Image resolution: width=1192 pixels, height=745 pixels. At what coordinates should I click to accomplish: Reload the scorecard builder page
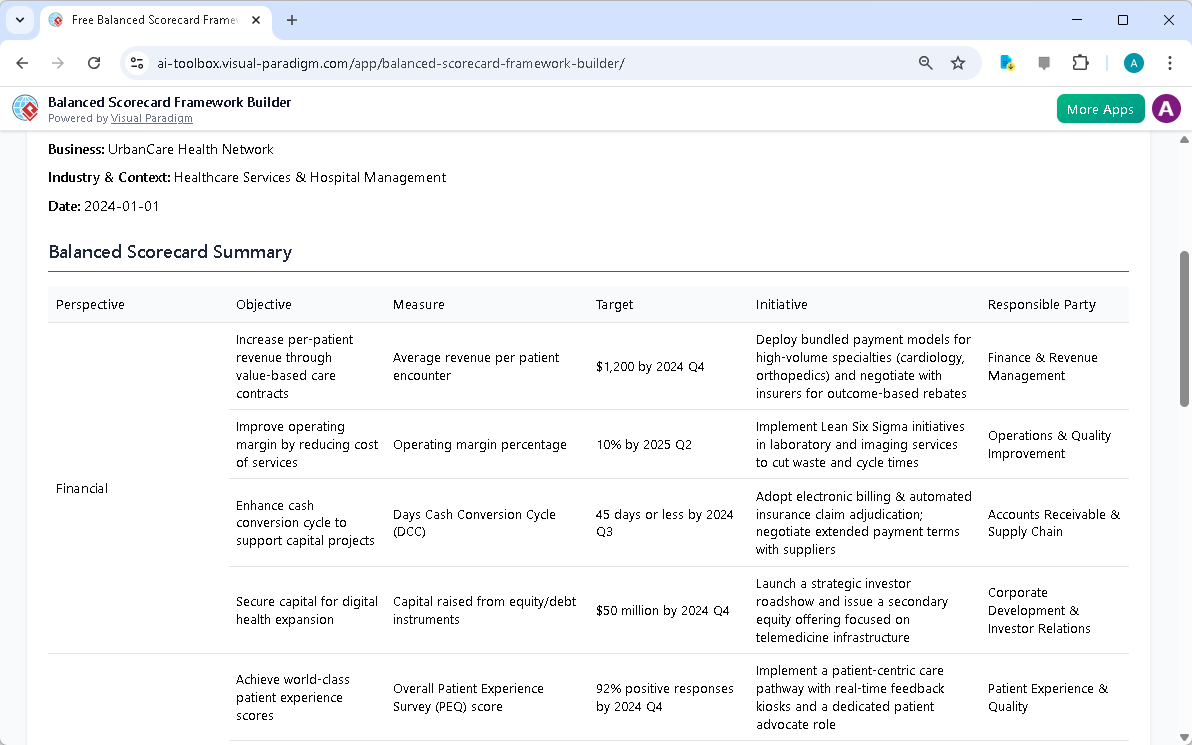coord(94,62)
